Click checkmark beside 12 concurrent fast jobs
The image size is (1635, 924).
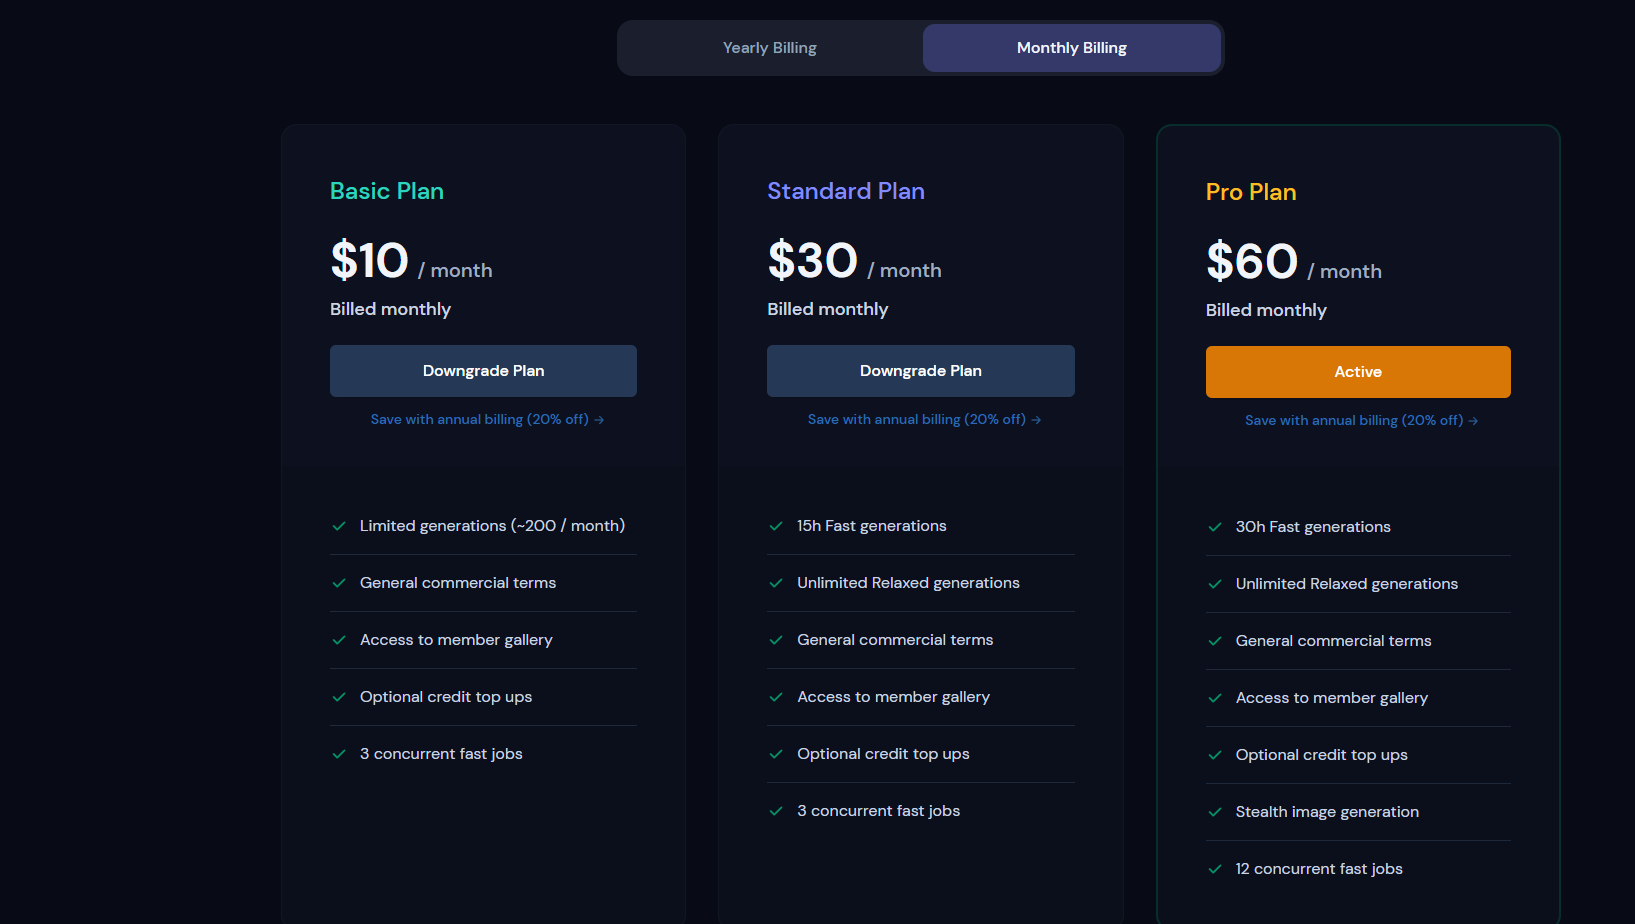pyautogui.click(x=1215, y=869)
